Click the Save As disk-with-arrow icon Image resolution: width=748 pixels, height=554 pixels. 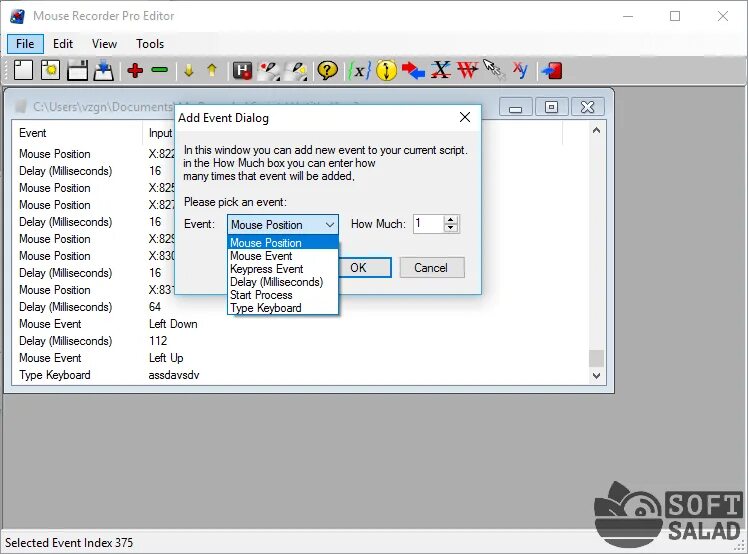point(104,71)
